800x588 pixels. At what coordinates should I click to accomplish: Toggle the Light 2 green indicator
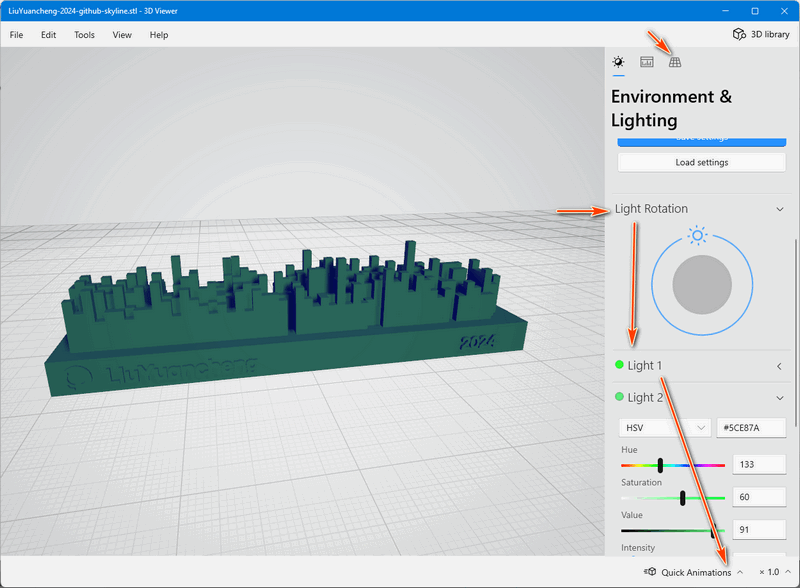(x=619, y=397)
